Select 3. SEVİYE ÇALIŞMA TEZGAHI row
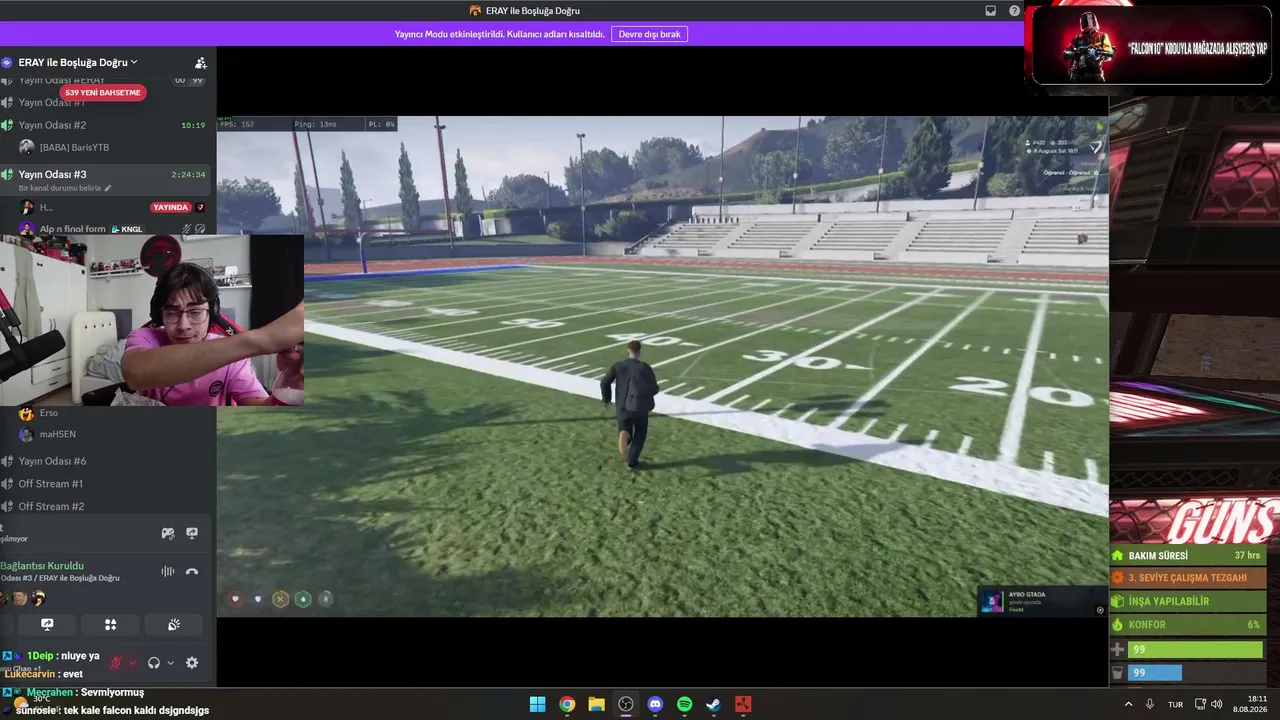Image resolution: width=1280 pixels, height=720 pixels. (1188, 578)
